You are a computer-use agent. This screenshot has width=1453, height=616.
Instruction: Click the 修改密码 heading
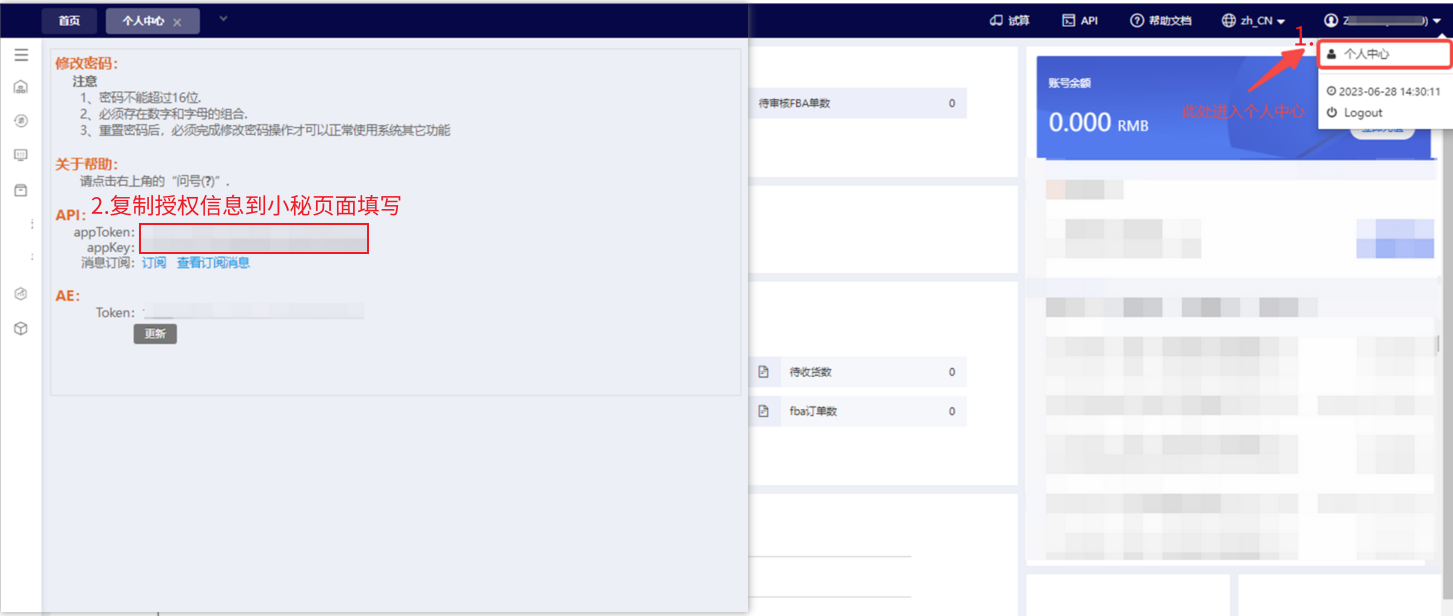(x=86, y=63)
